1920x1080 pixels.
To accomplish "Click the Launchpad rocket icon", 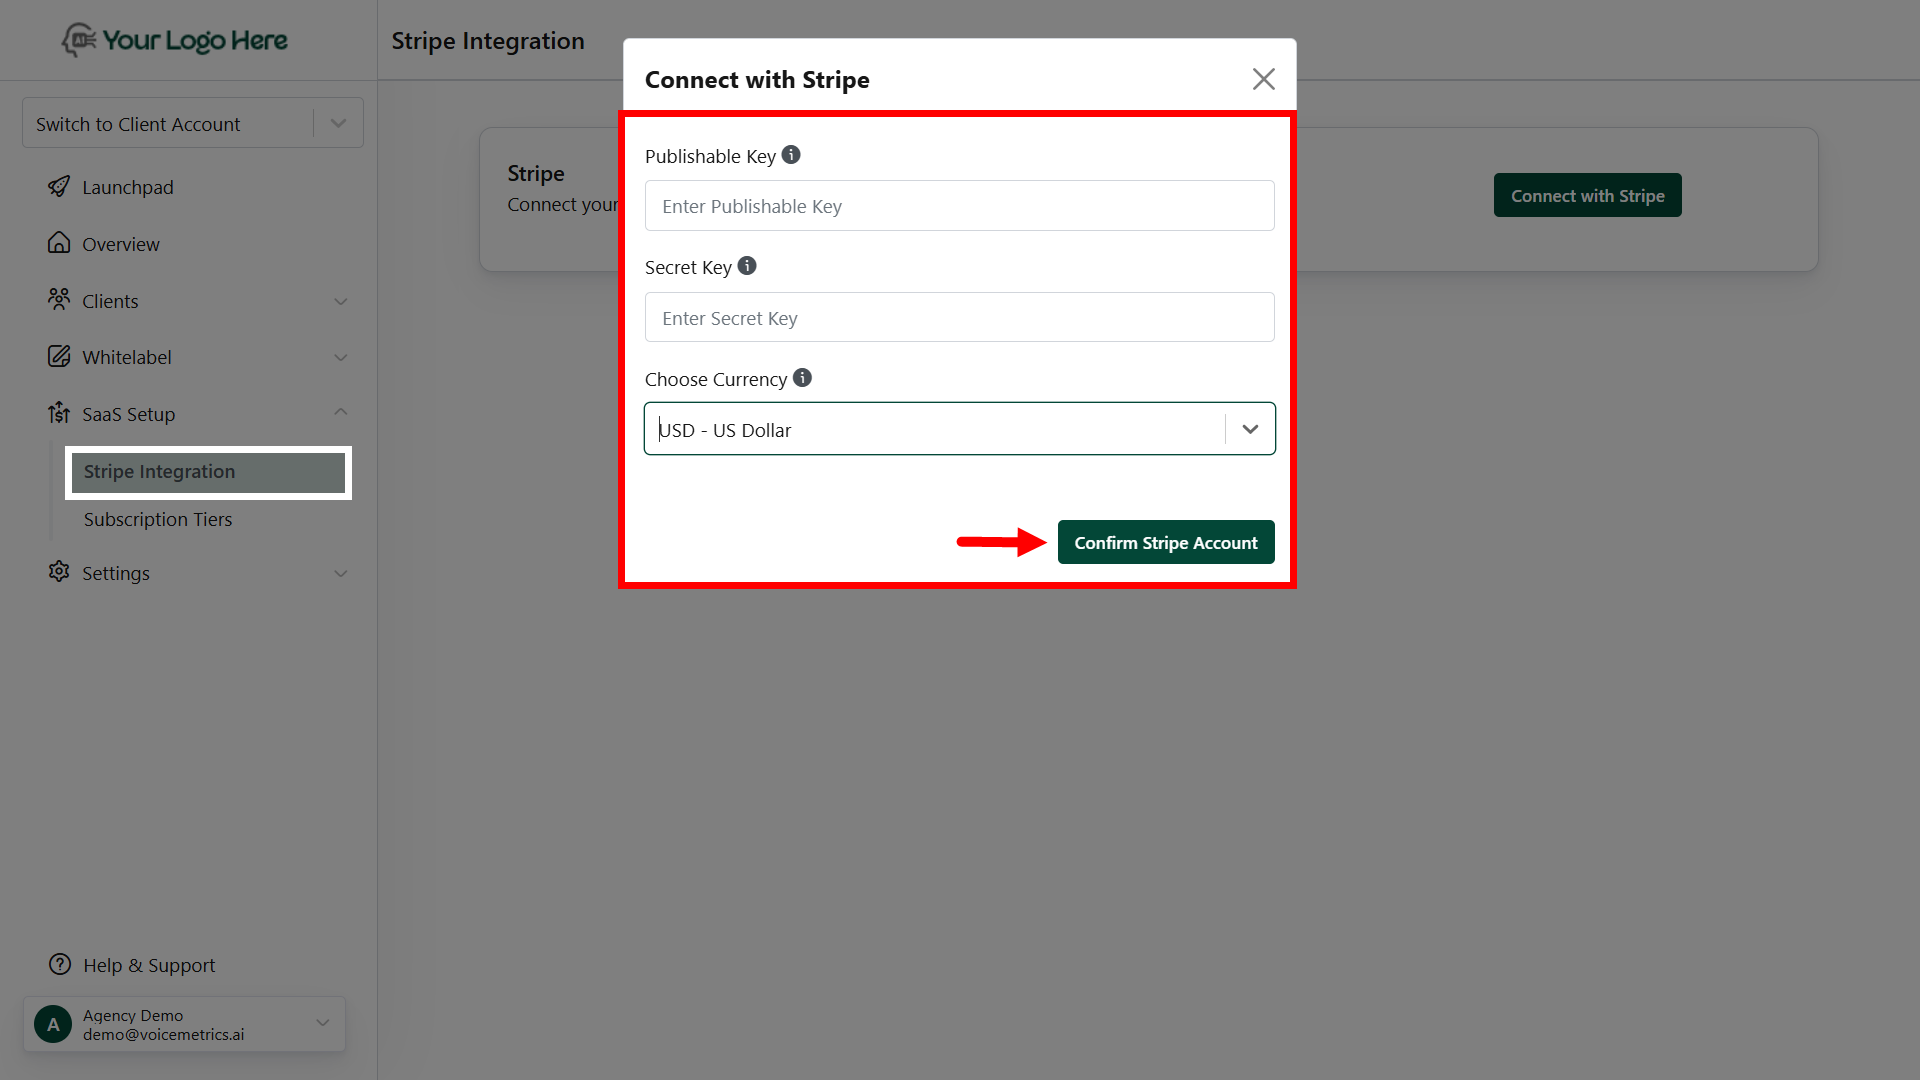I will pos(59,187).
